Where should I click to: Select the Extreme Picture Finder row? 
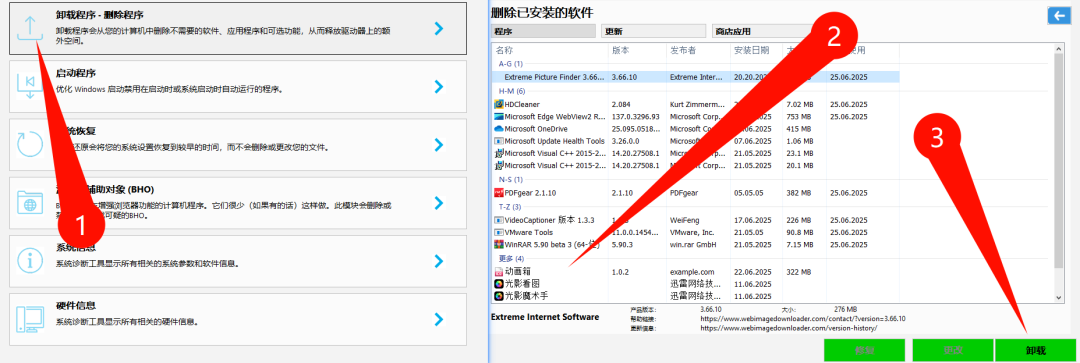pyautogui.click(x=696, y=77)
